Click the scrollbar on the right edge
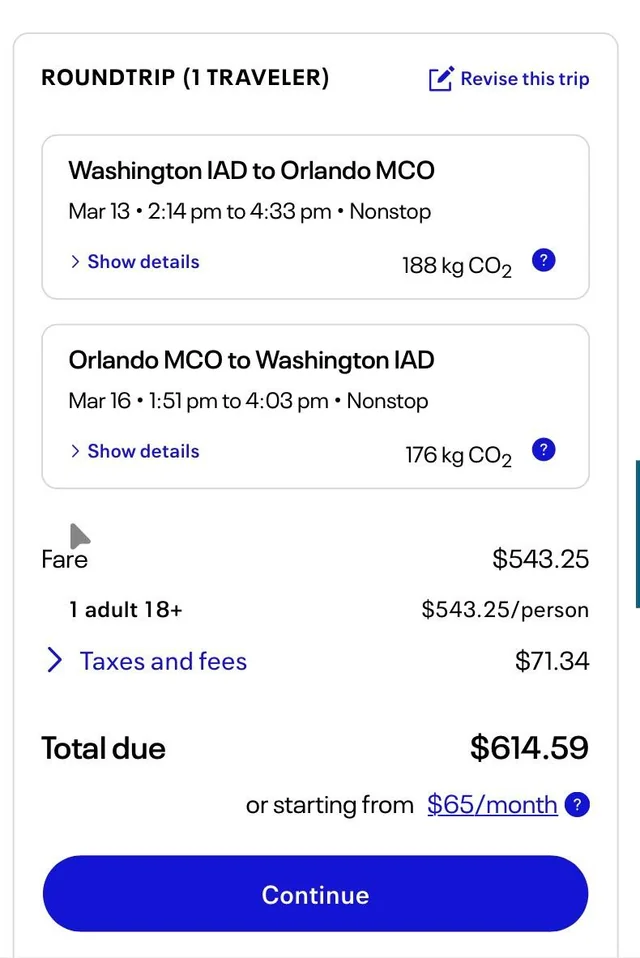Screen dimensions: 640x958 coord(637,535)
